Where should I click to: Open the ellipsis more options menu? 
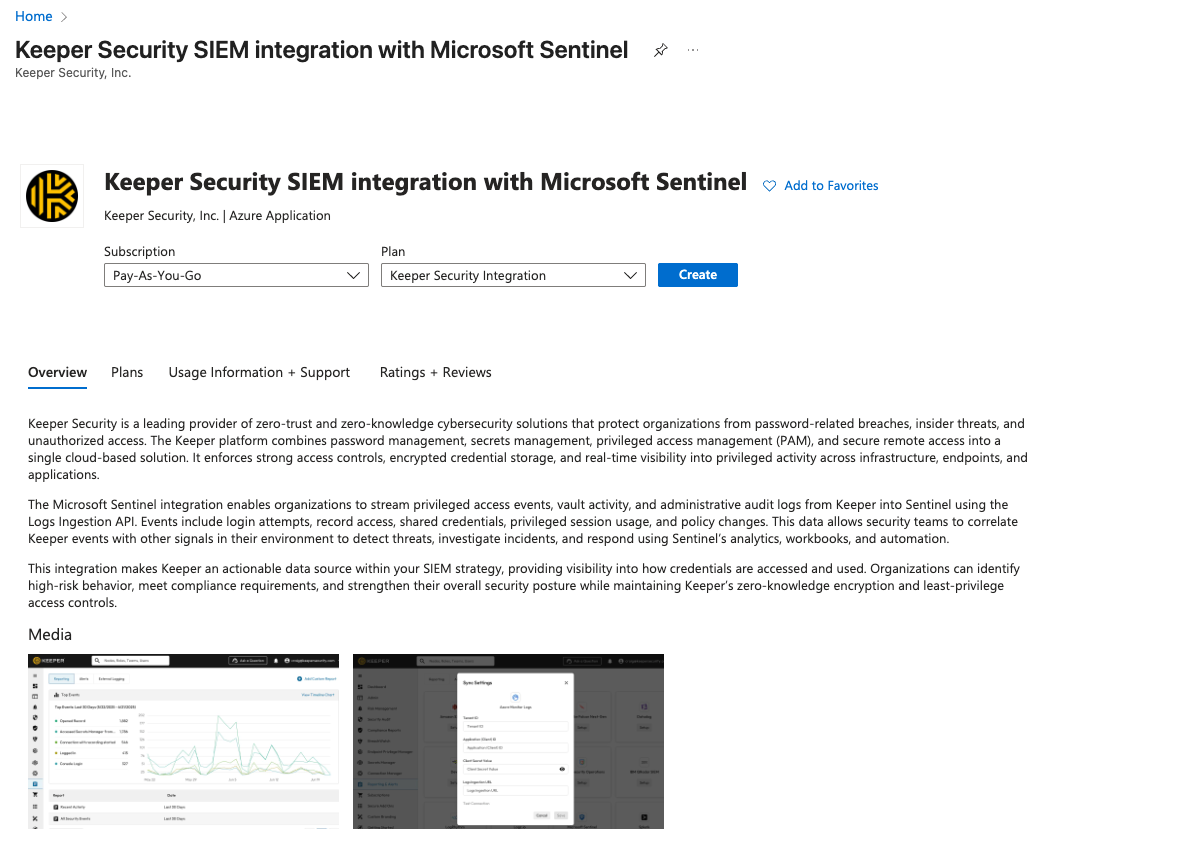pos(693,50)
